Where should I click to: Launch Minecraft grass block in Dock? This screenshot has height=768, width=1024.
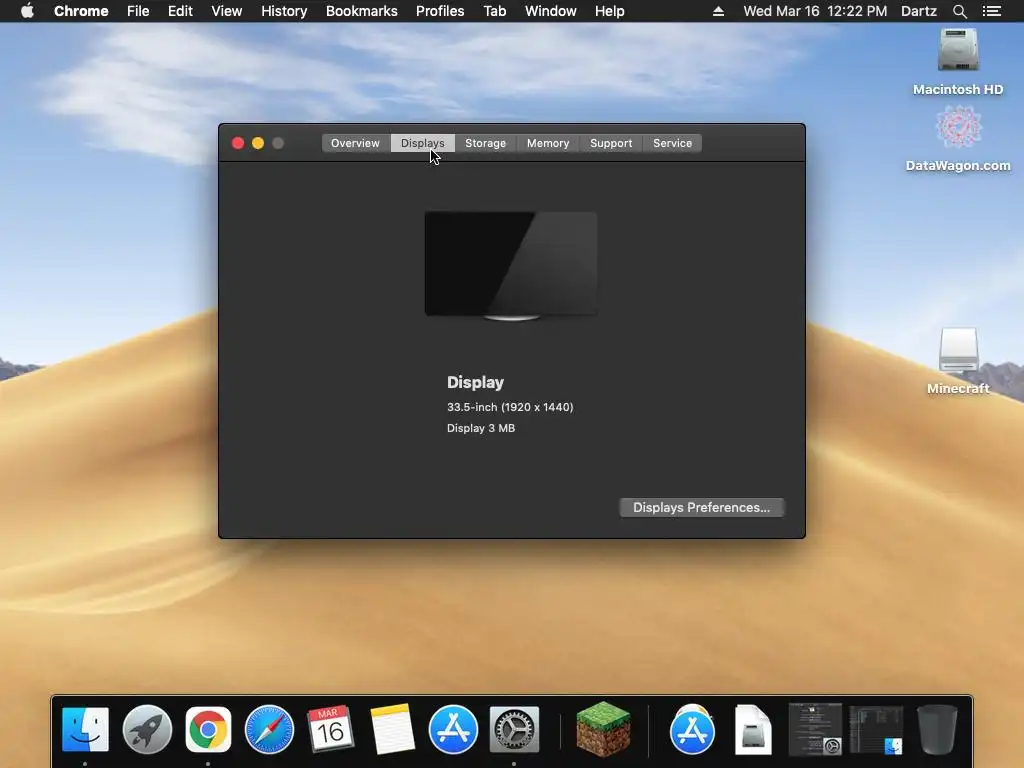[x=603, y=729]
